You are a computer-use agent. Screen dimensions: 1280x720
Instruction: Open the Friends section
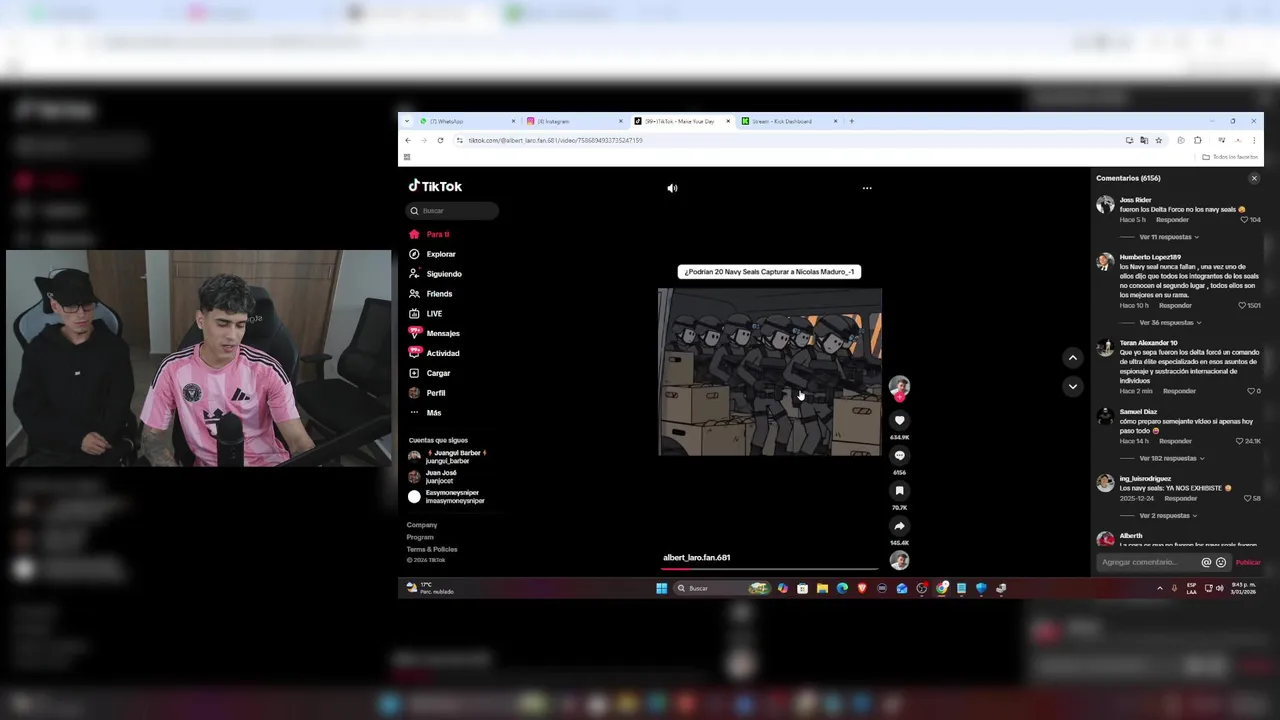point(430,294)
